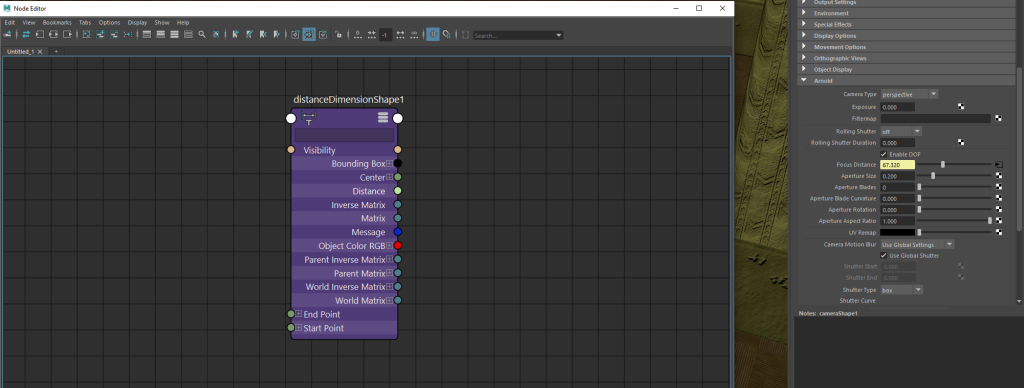This screenshot has height=388, width=1024.
Task: Click the add selected nodes to graph icon
Action: point(100,35)
